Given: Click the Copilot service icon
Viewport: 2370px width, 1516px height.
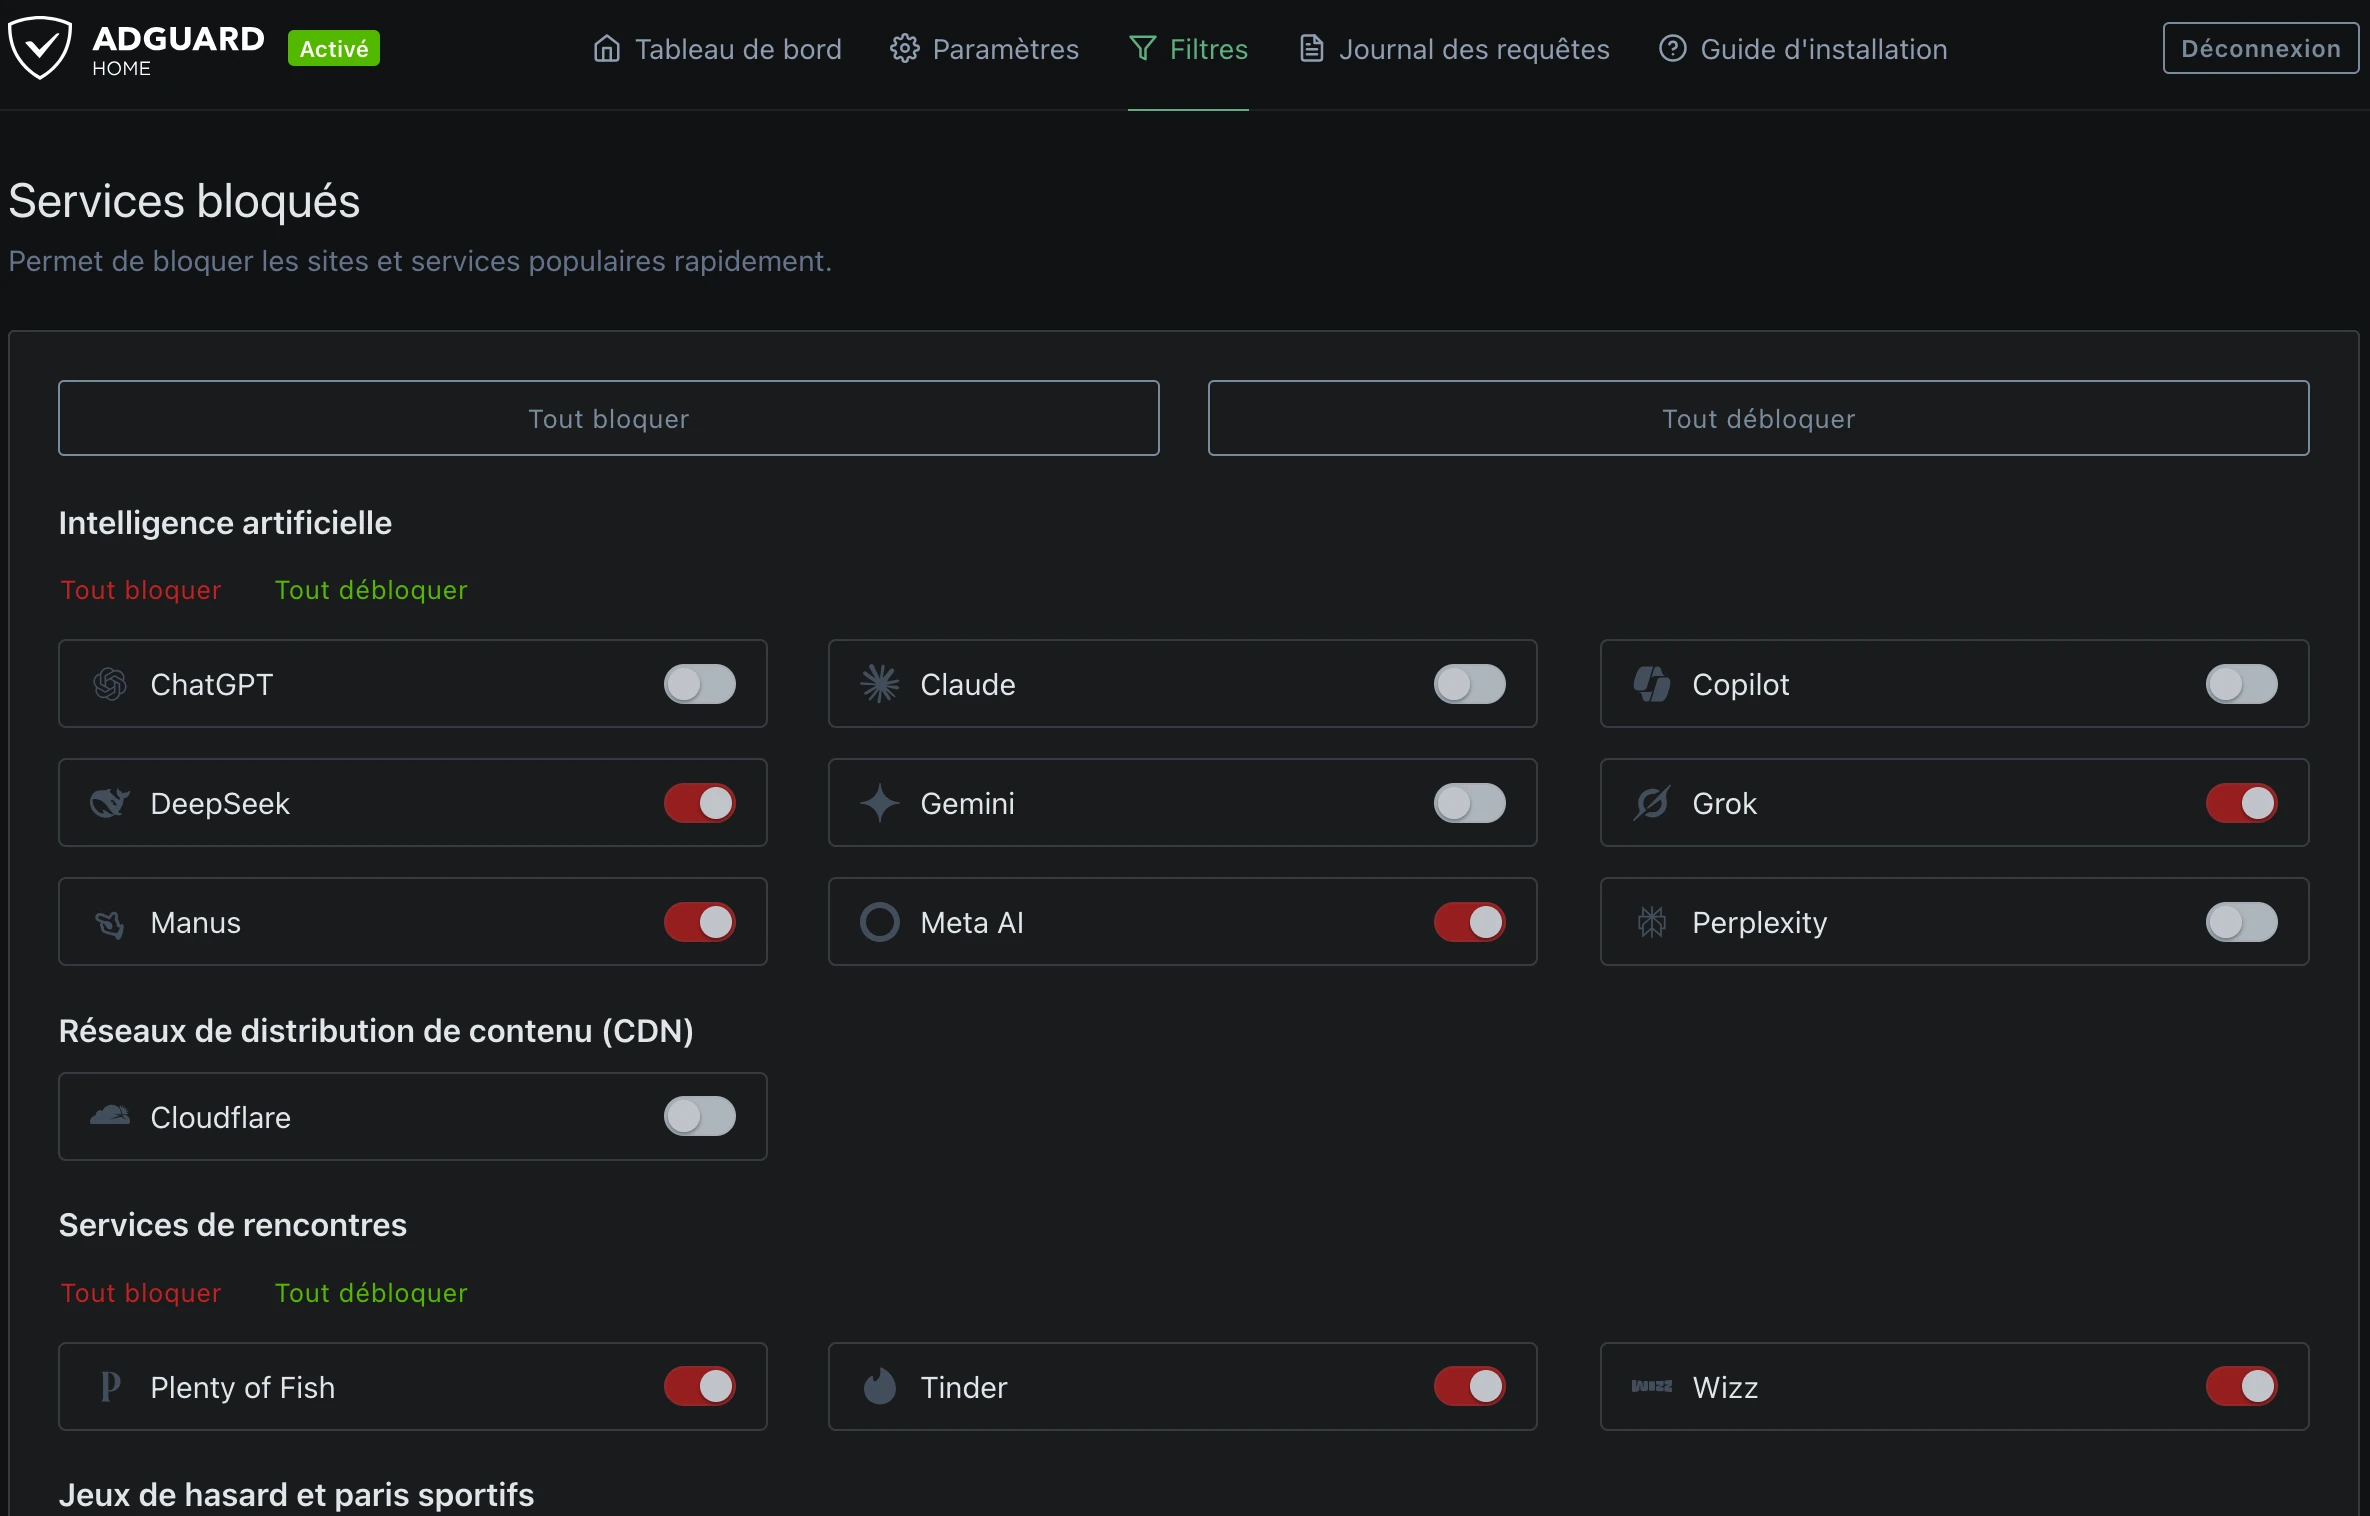Looking at the screenshot, I should (x=1652, y=684).
